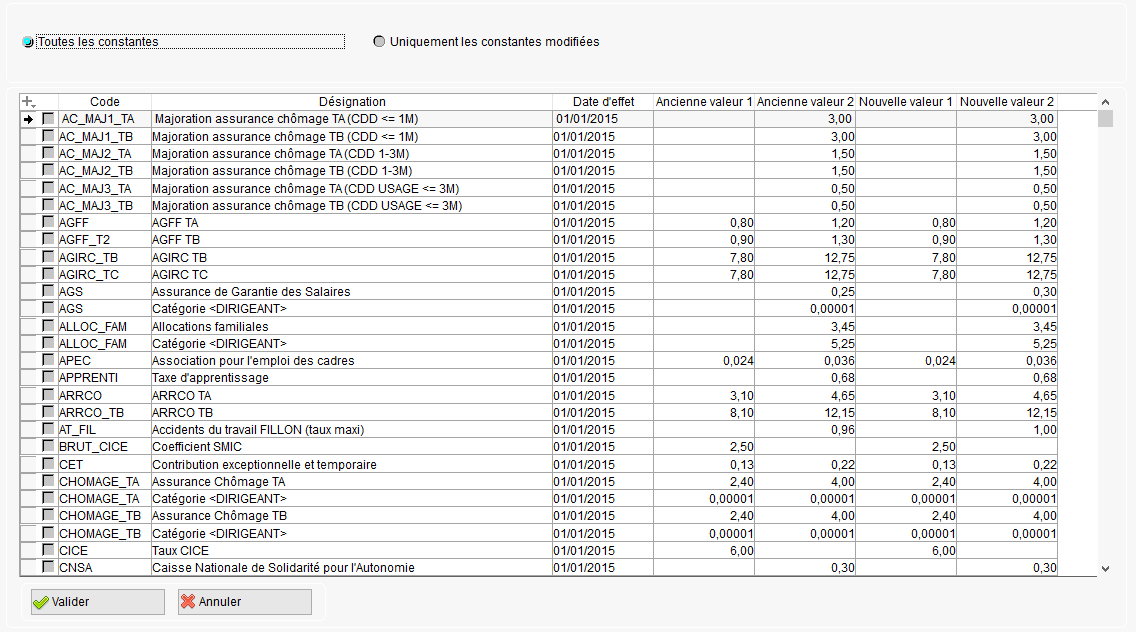Tick checkbox for CET row

[48, 464]
